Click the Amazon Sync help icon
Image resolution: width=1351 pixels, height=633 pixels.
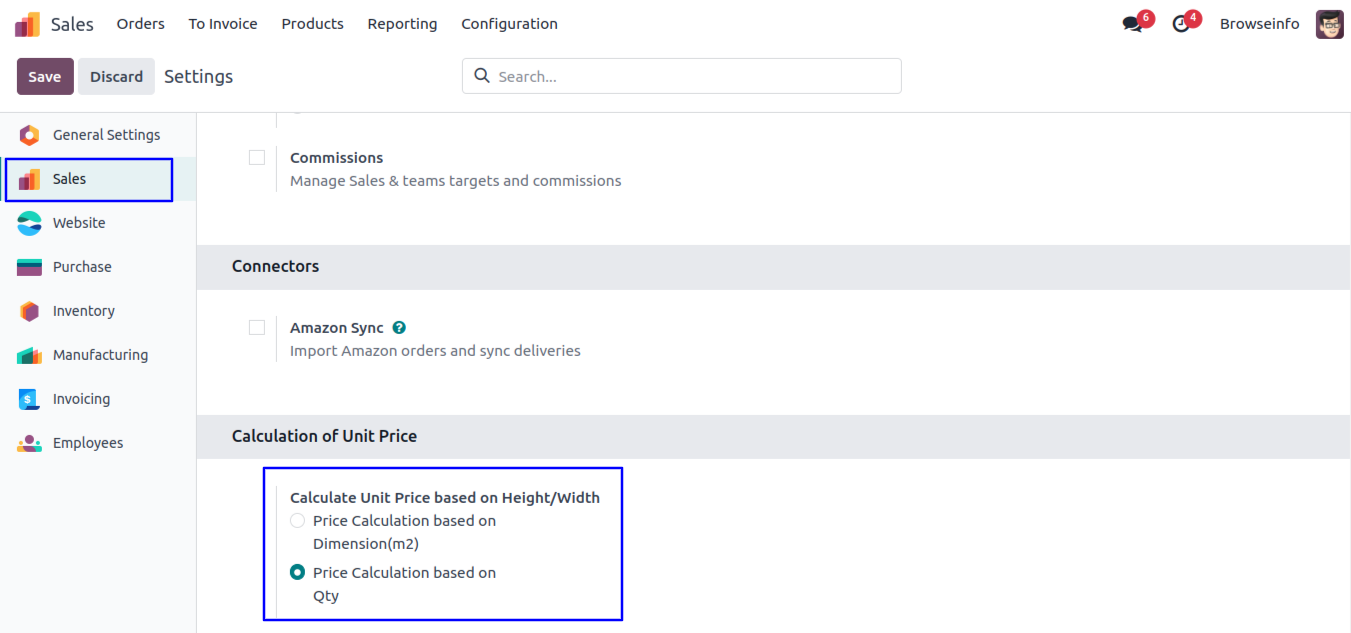(399, 327)
